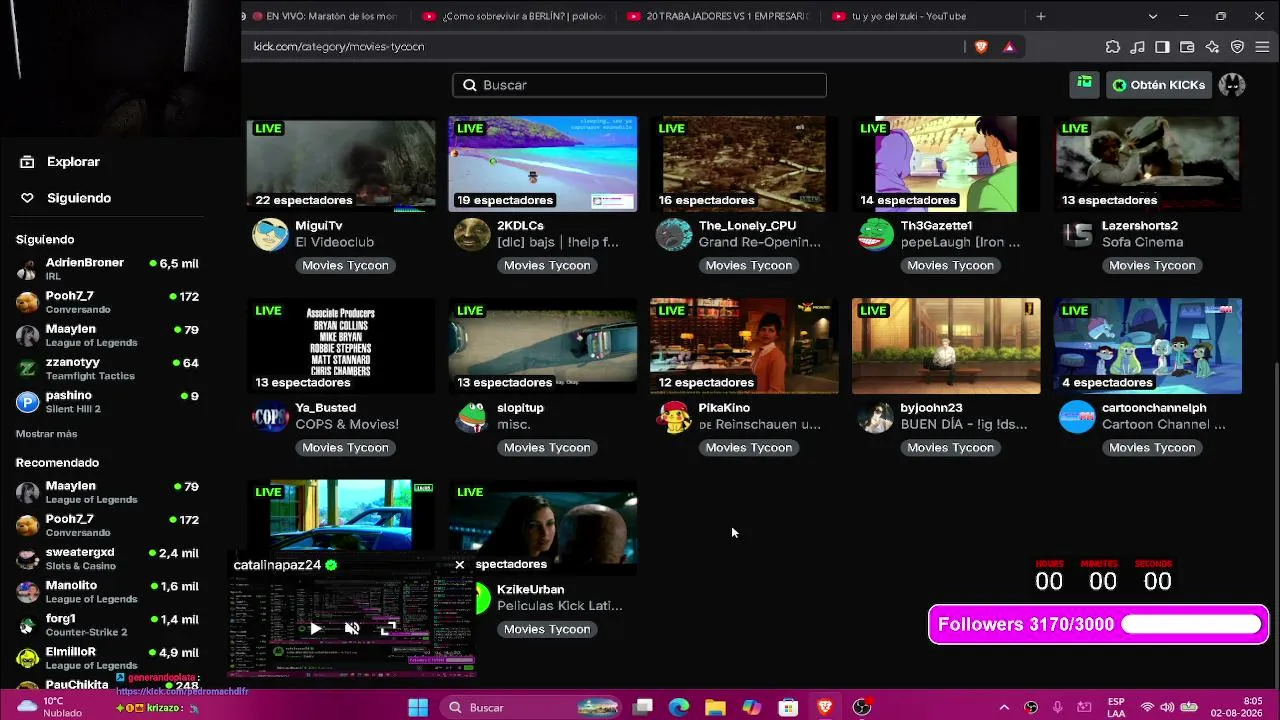Image resolution: width=1280 pixels, height=720 pixels.
Task: Open Microsoft Edge from taskbar
Action: click(x=679, y=708)
